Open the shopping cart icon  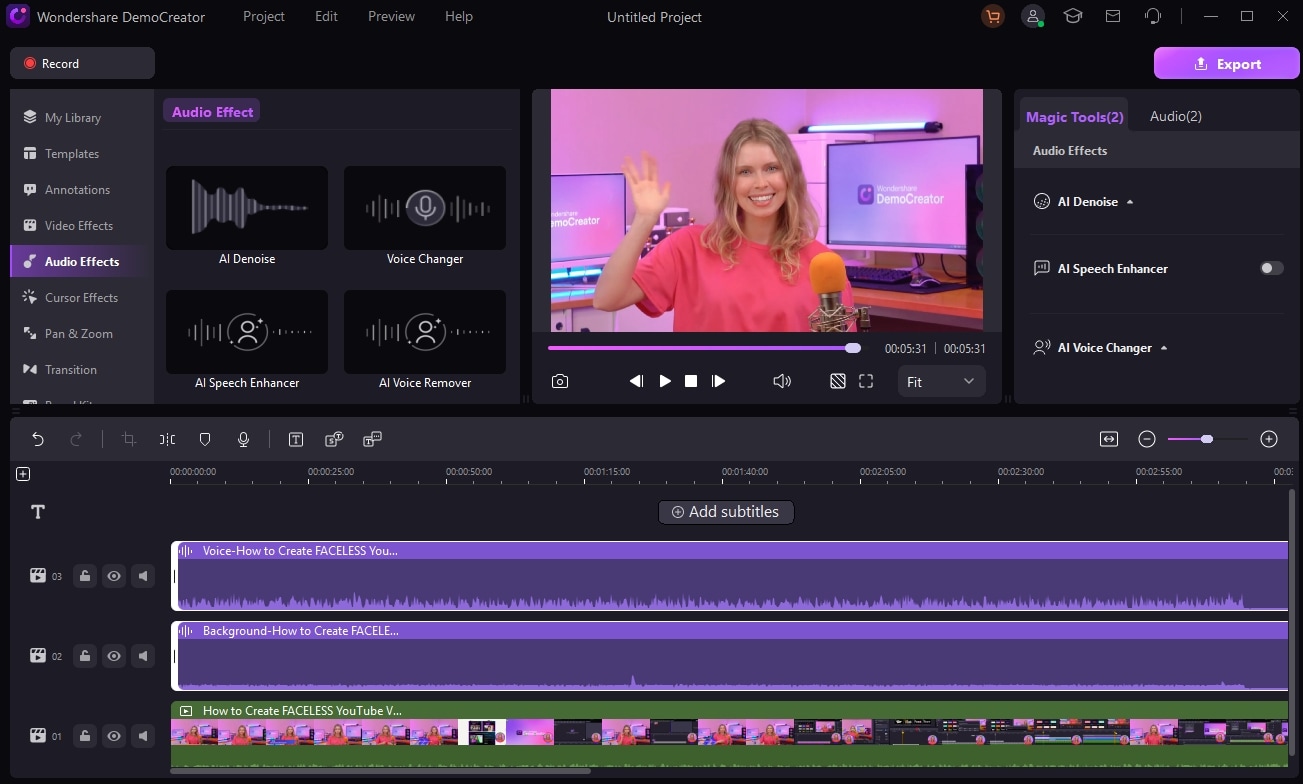pyautogui.click(x=992, y=17)
